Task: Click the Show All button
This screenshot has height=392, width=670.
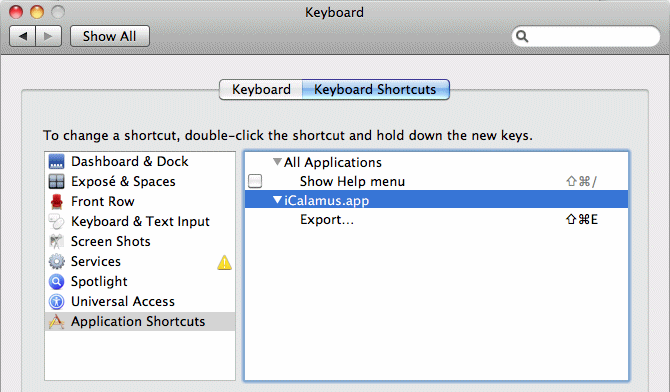Action: click(x=110, y=36)
